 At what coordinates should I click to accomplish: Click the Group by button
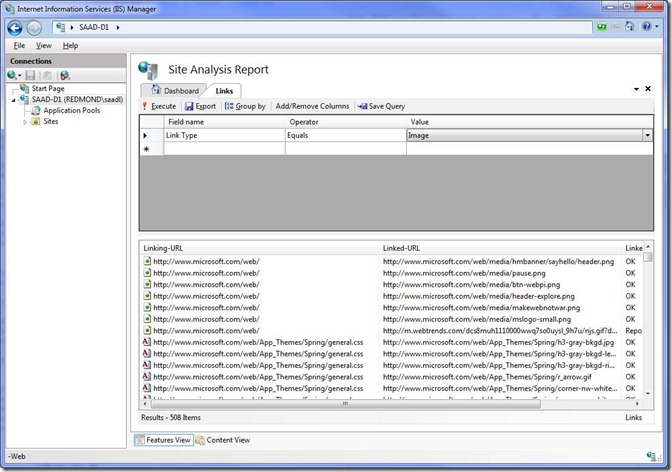(245, 106)
